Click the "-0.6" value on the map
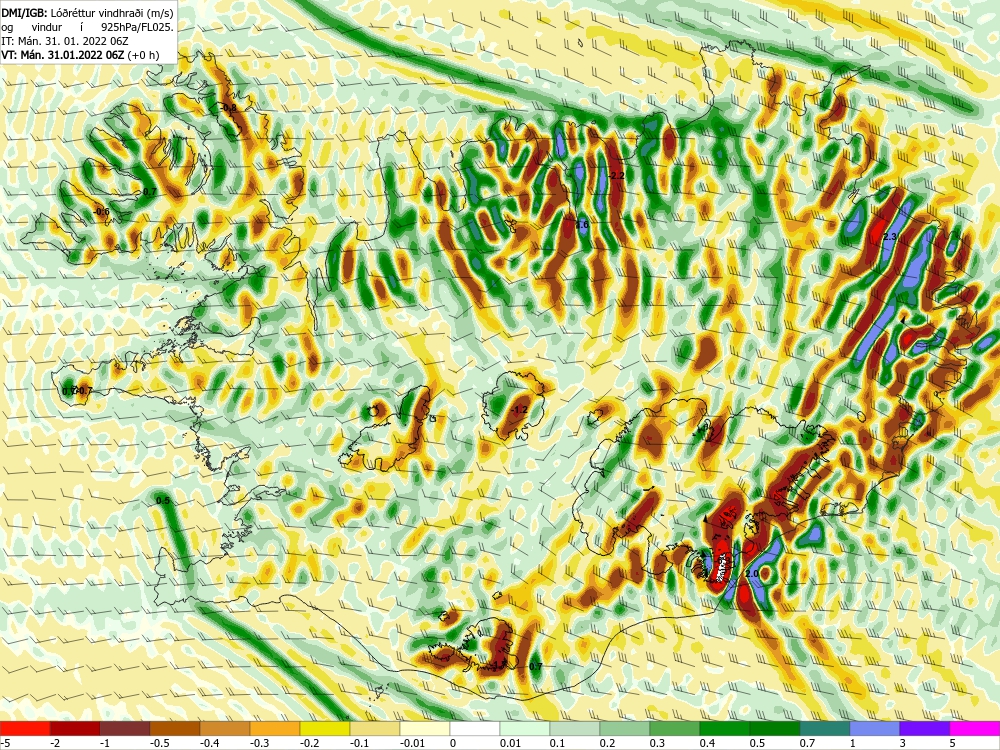 (101, 212)
